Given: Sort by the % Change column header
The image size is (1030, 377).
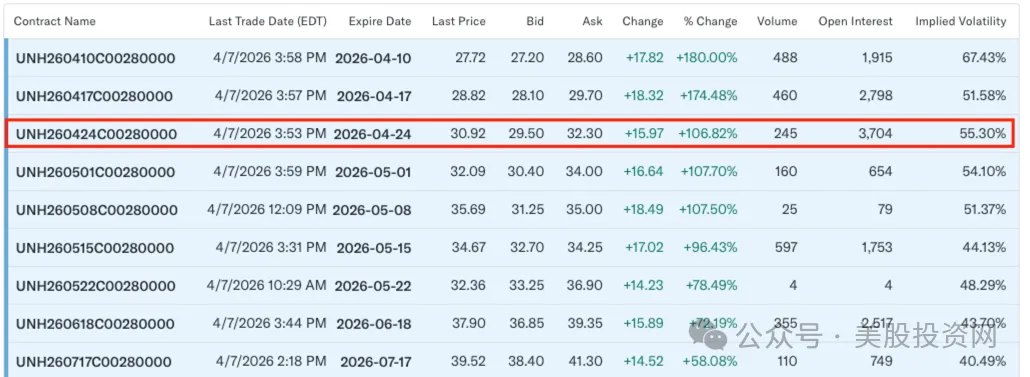Looking at the screenshot, I should (710, 21).
